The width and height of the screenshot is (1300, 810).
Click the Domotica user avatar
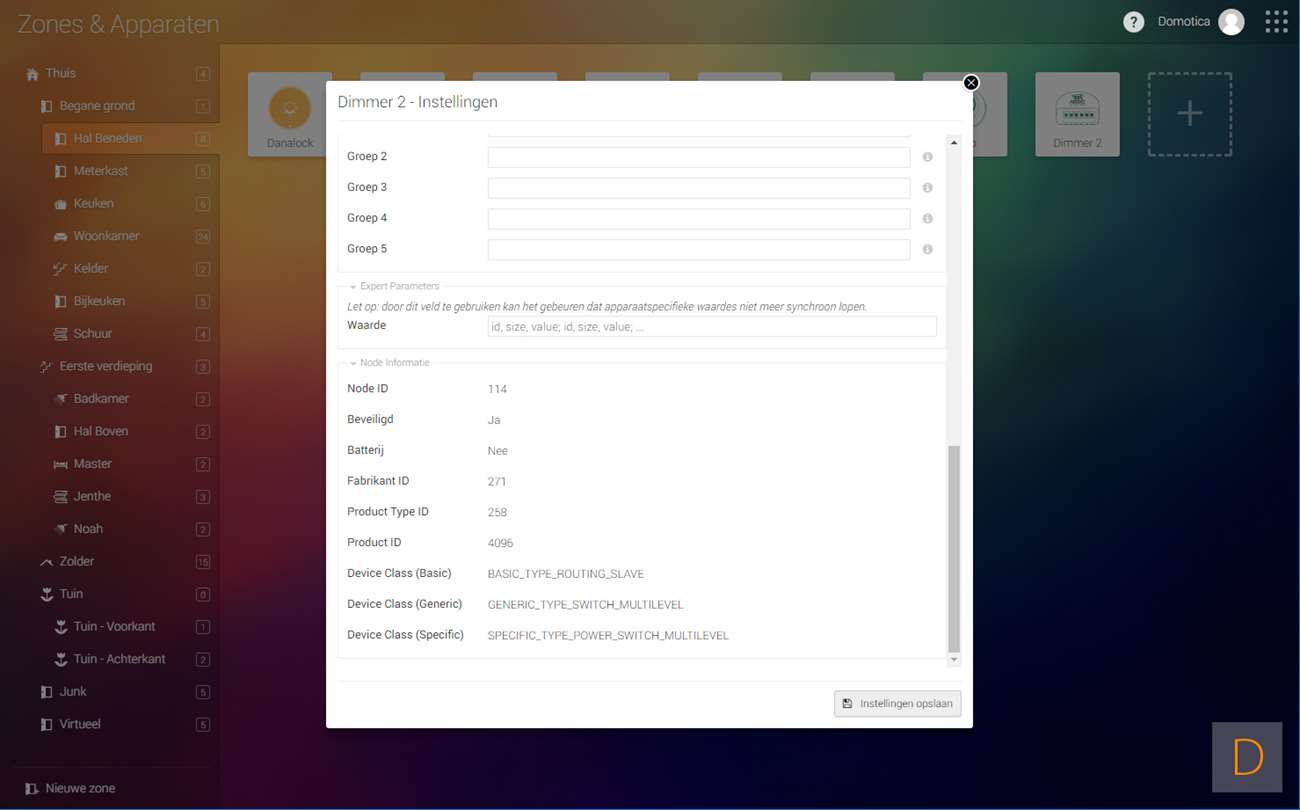tap(1231, 22)
